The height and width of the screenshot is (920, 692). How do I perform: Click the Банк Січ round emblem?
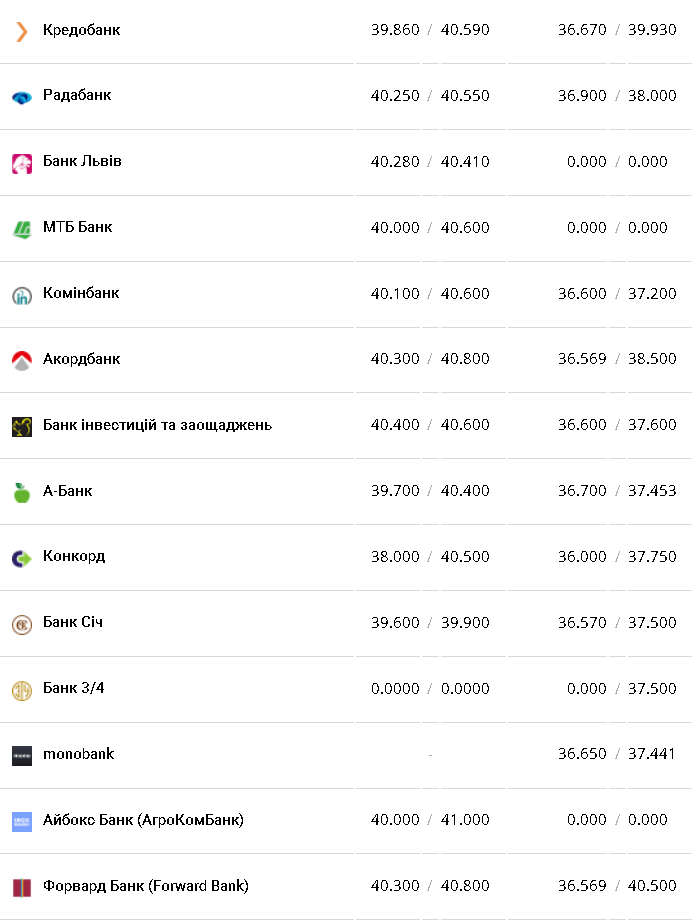click(22, 624)
